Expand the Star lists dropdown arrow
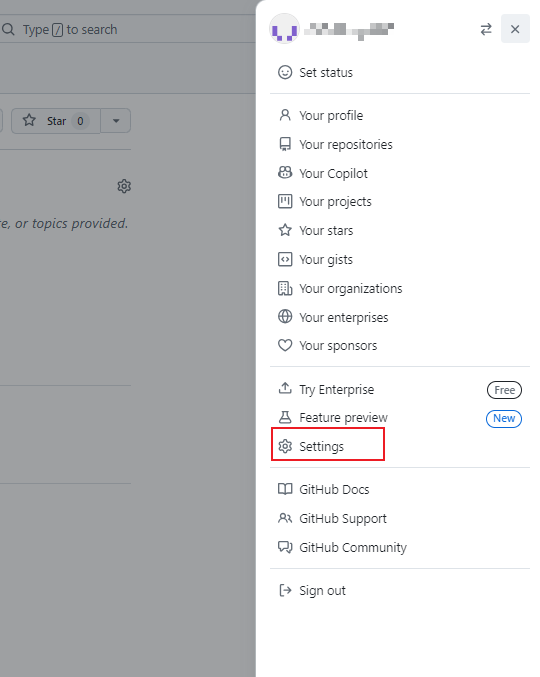The height and width of the screenshot is (677, 540). tap(116, 121)
